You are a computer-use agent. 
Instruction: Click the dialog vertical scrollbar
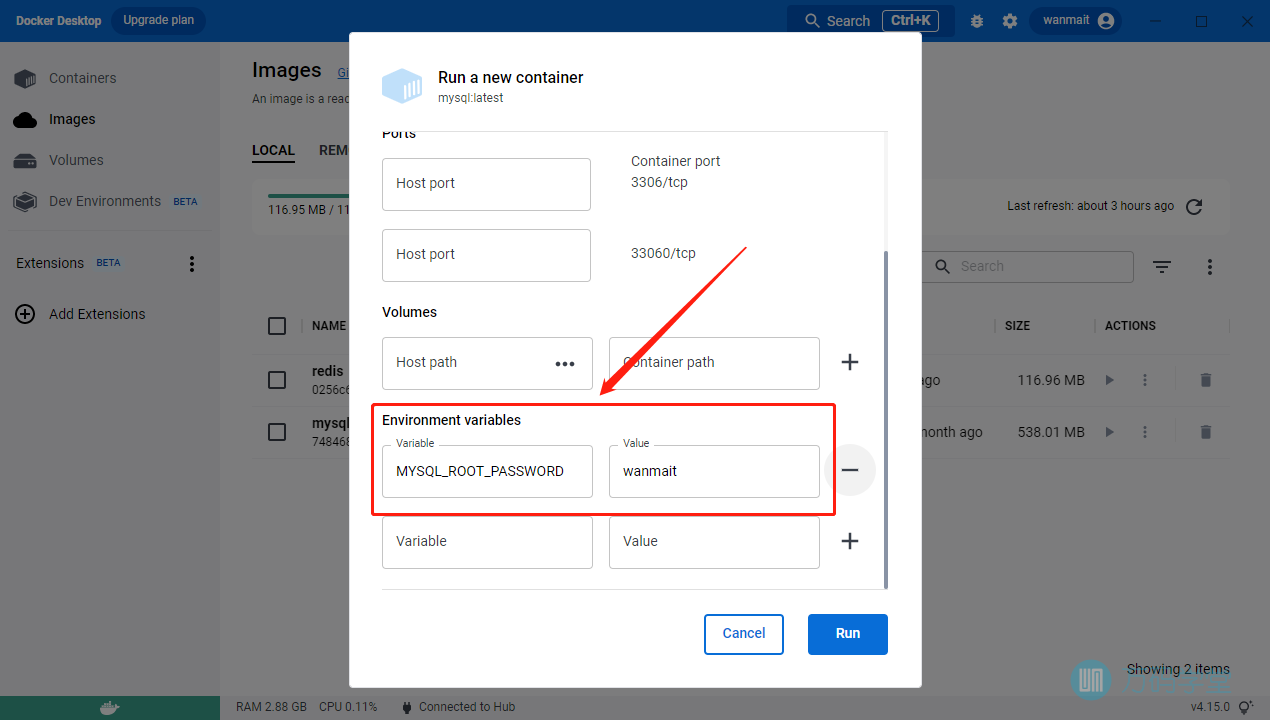point(885,420)
